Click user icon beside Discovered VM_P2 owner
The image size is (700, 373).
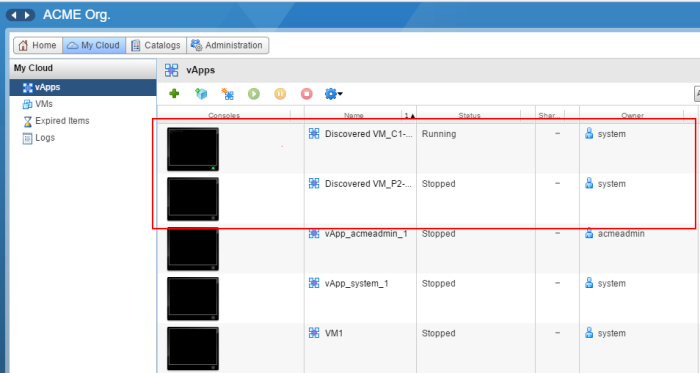tap(589, 183)
